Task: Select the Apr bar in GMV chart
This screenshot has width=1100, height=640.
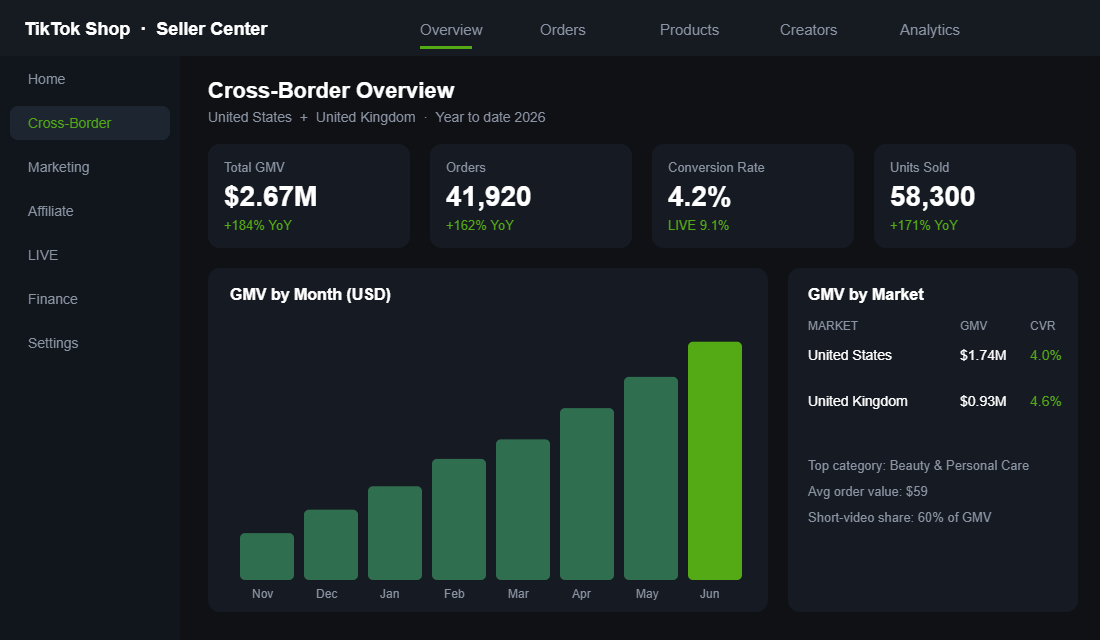Action: click(x=587, y=494)
